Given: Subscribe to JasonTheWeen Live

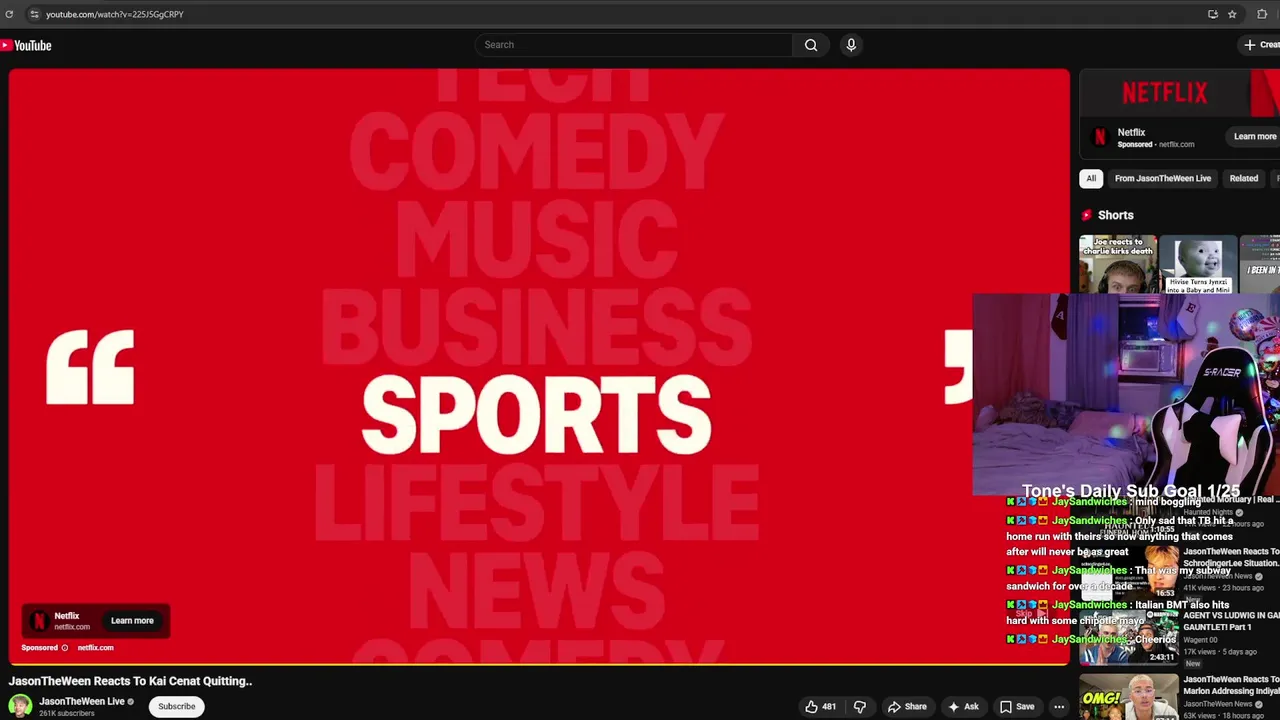Looking at the screenshot, I should click(x=177, y=707).
